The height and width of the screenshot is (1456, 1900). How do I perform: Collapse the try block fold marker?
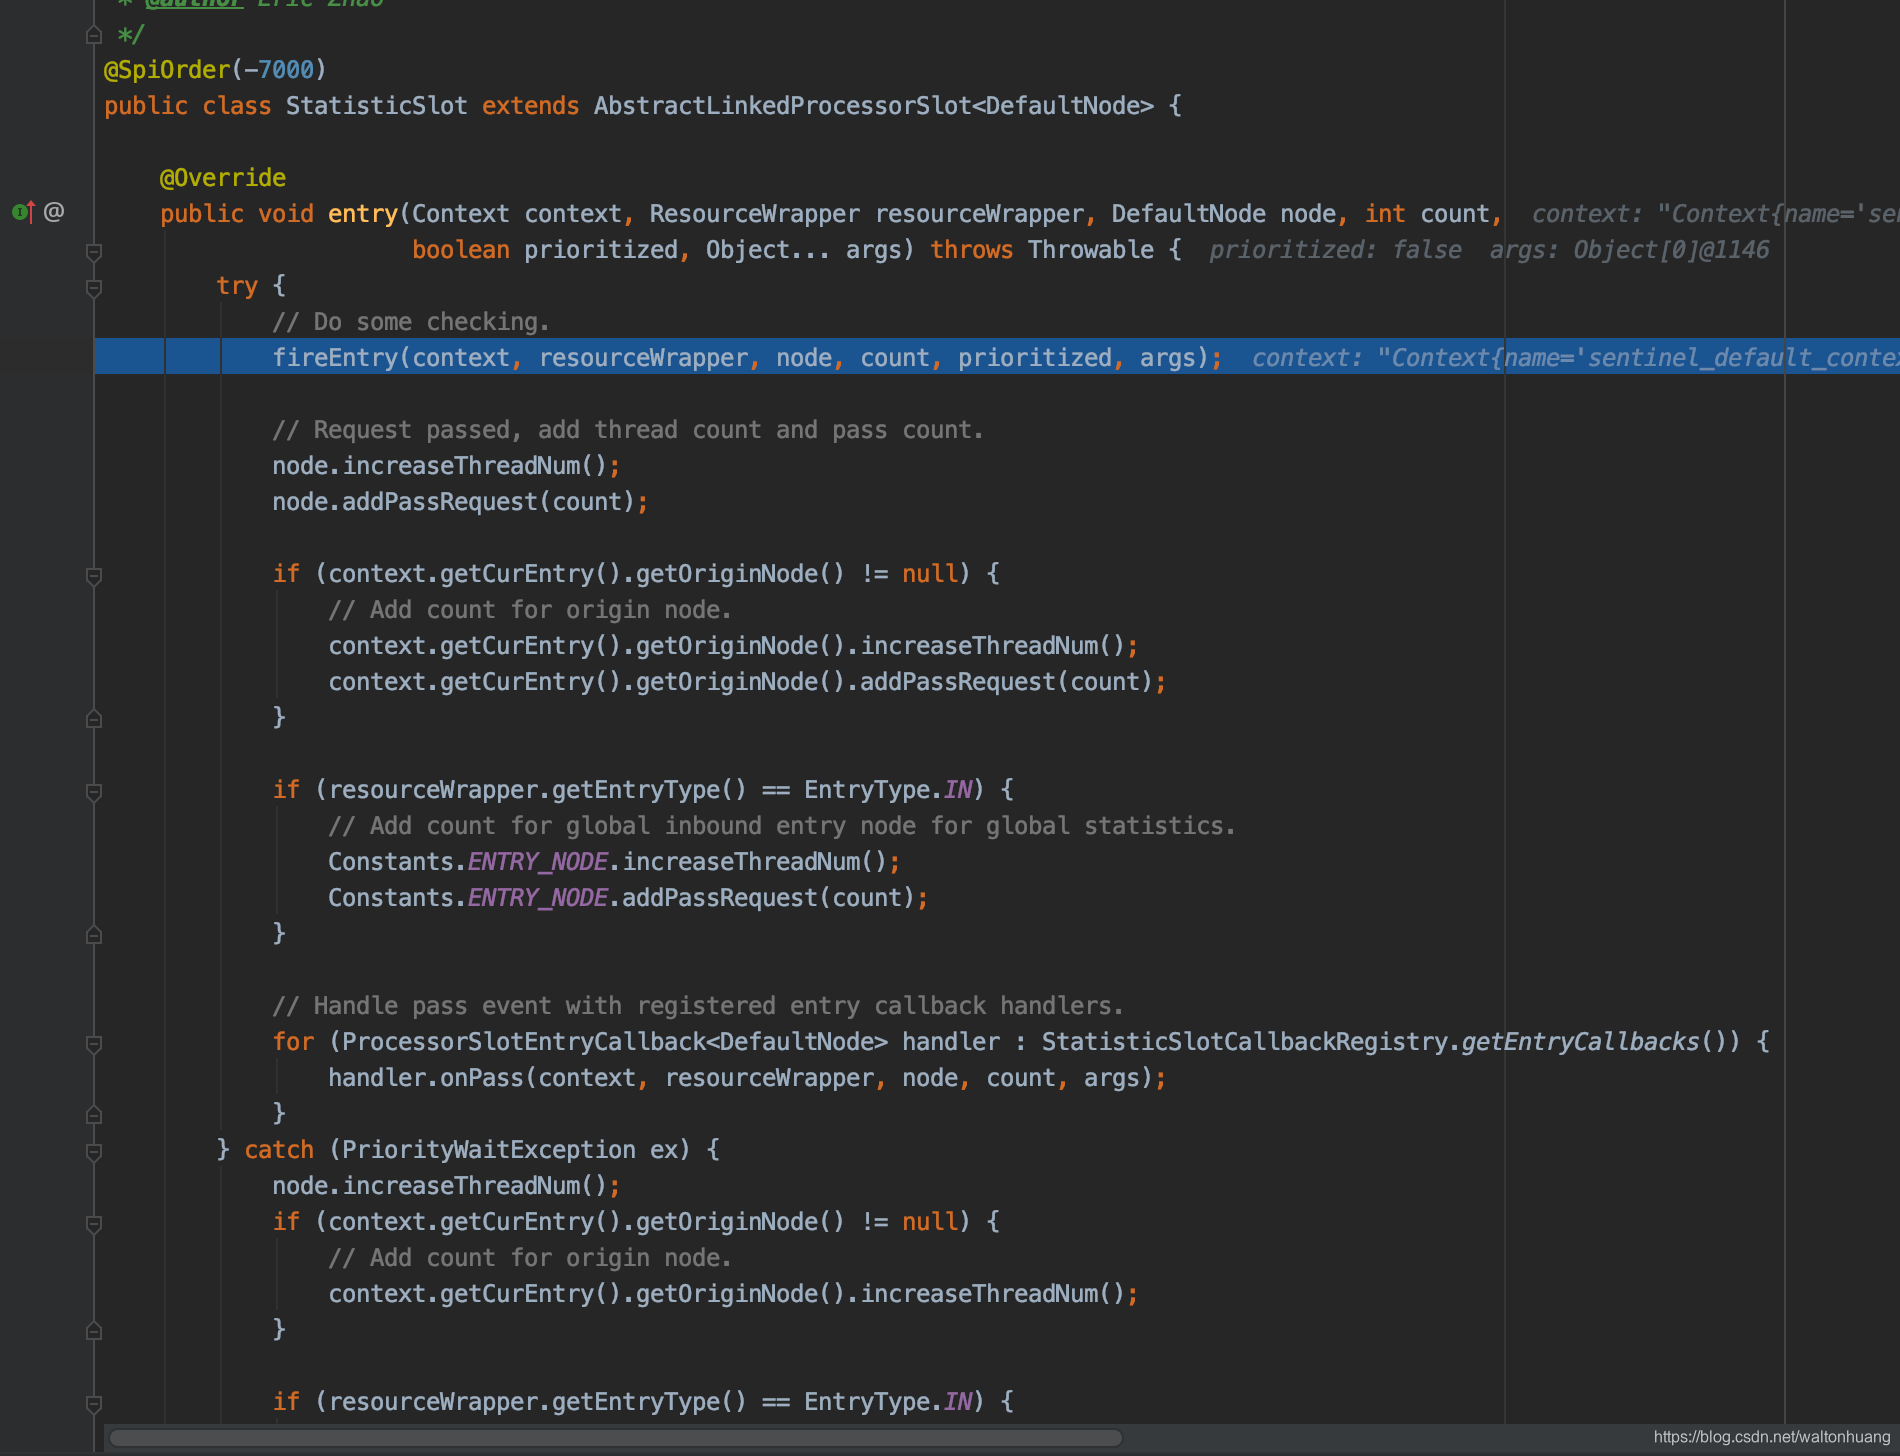coord(94,288)
